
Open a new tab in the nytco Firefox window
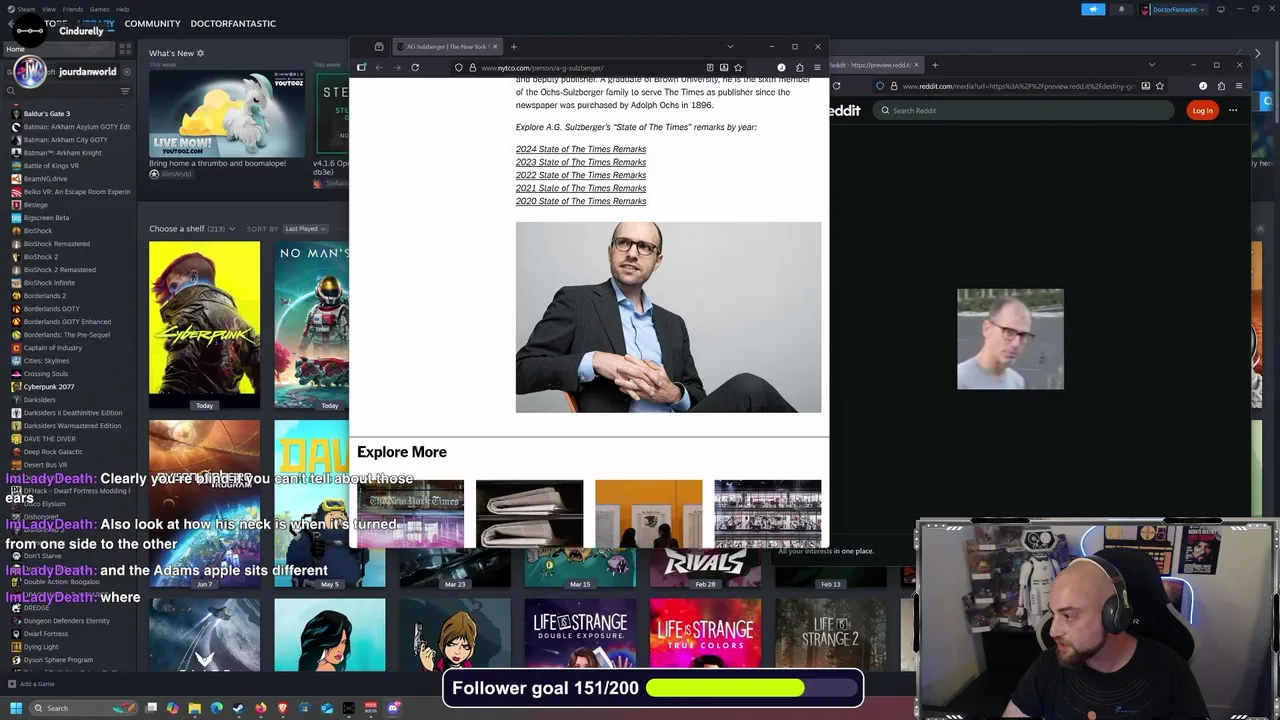514,46
